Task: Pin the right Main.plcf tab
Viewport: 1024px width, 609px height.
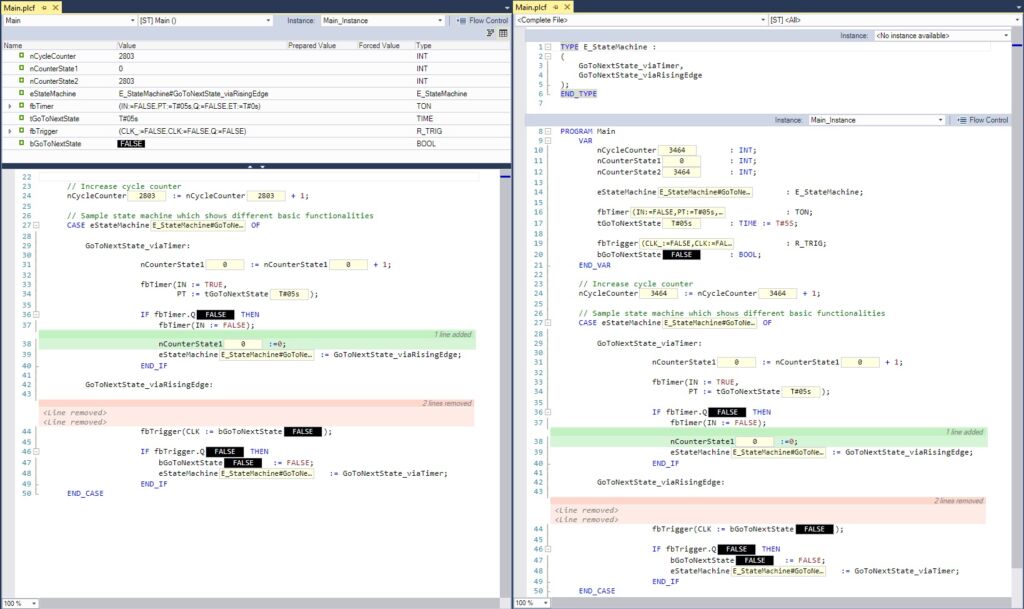Action: coord(557,7)
